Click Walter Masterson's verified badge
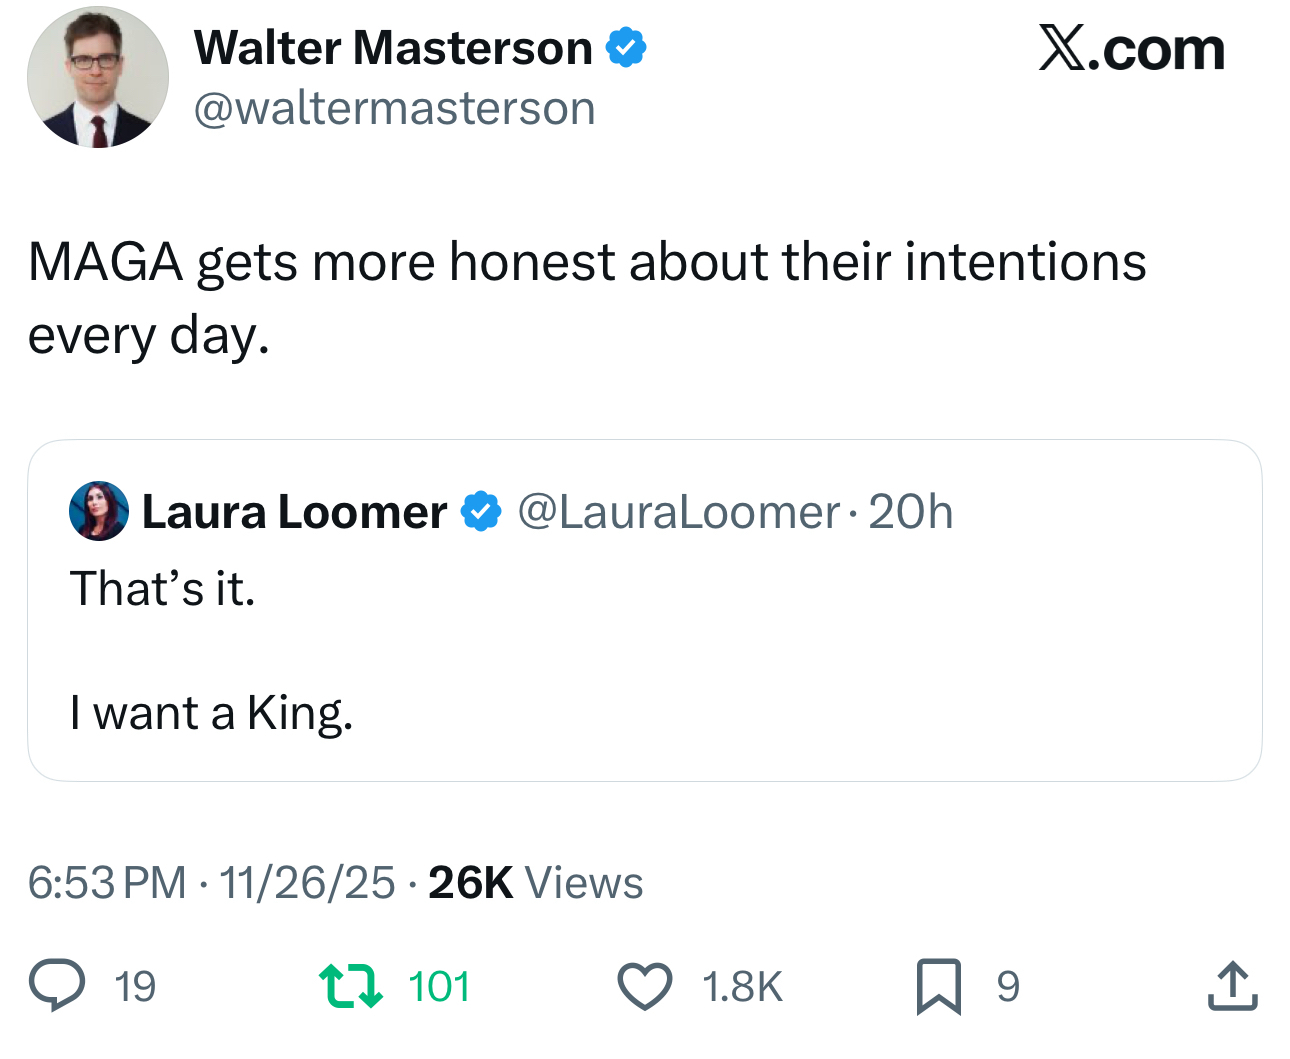Screen dimensions: 1290x1059 [x=626, y=48]
